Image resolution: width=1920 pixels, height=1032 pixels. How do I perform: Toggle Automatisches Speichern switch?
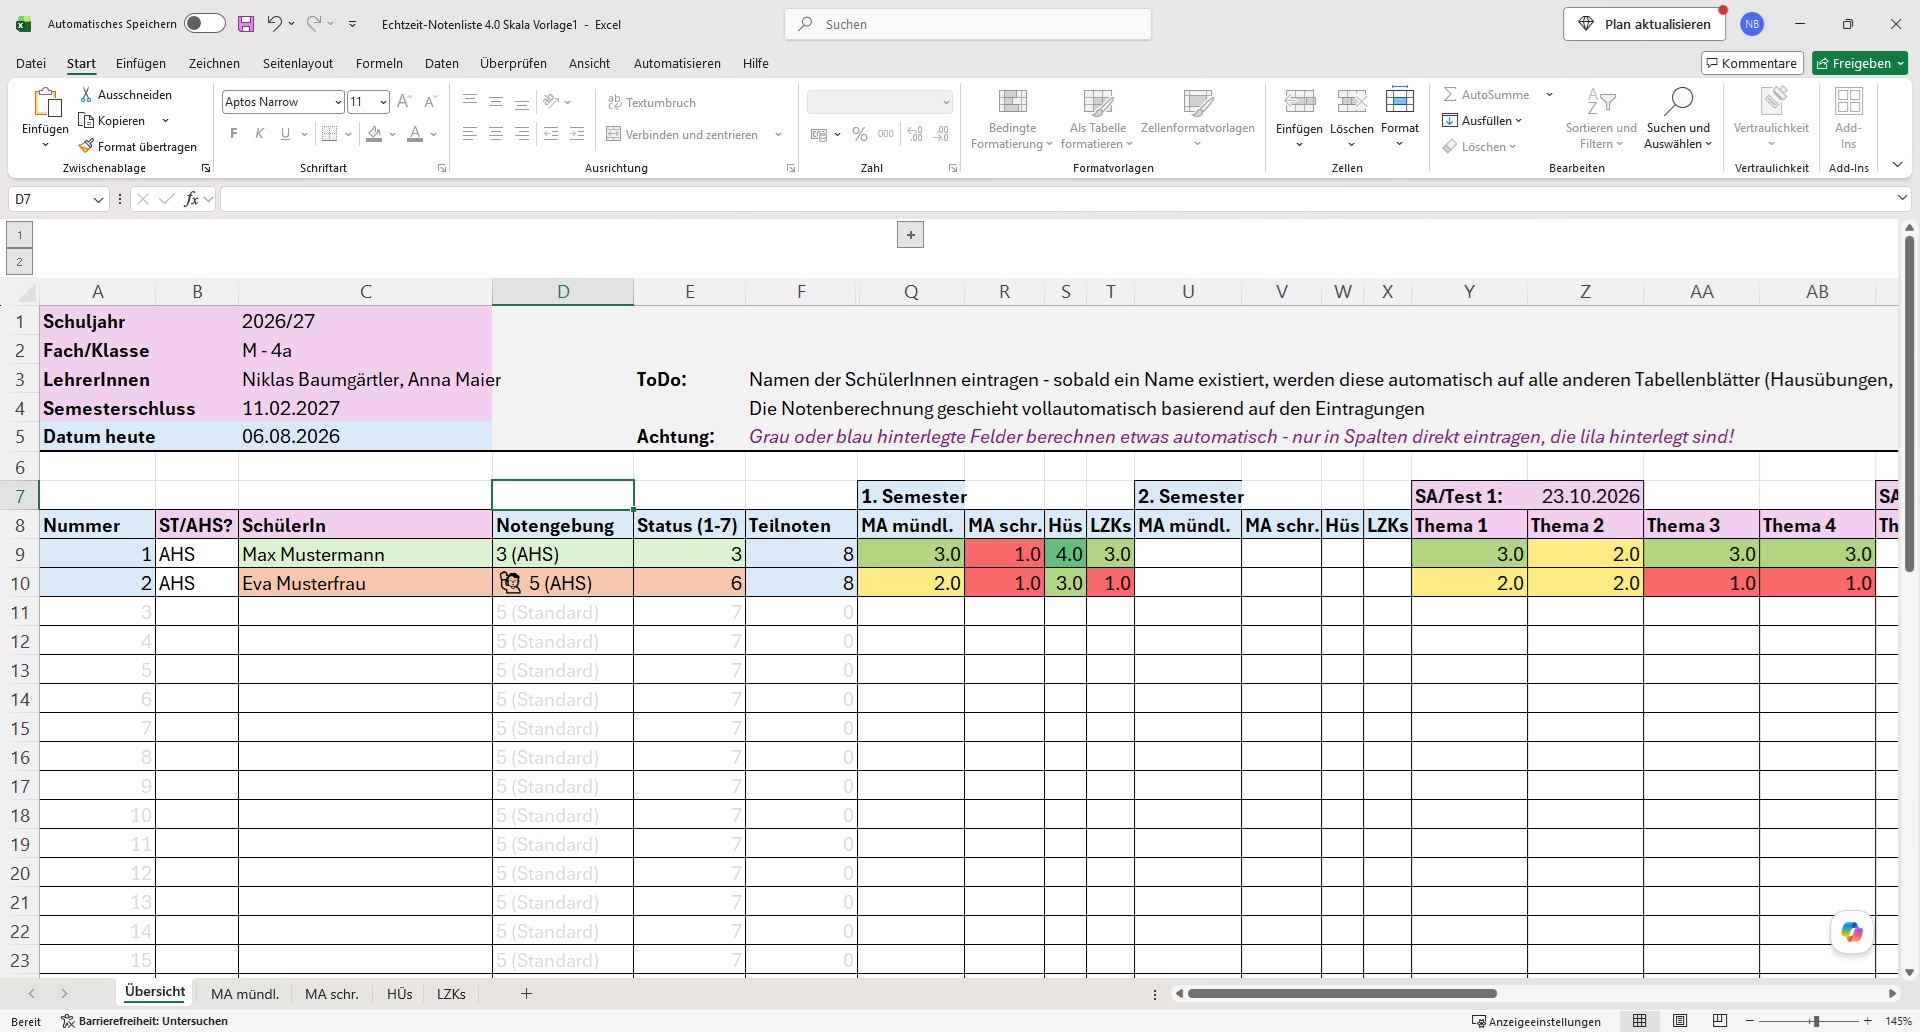click(x=205, y=24)
